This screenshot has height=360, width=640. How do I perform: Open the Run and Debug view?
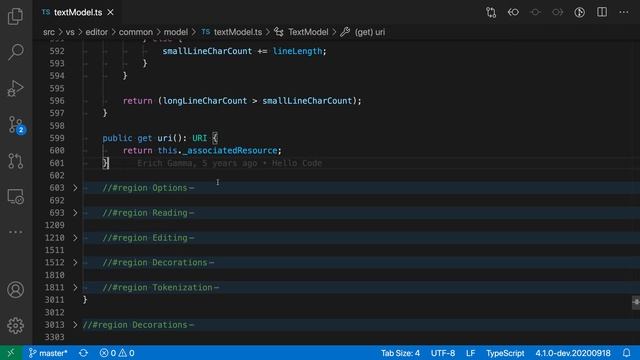click(x=16, y=88)
